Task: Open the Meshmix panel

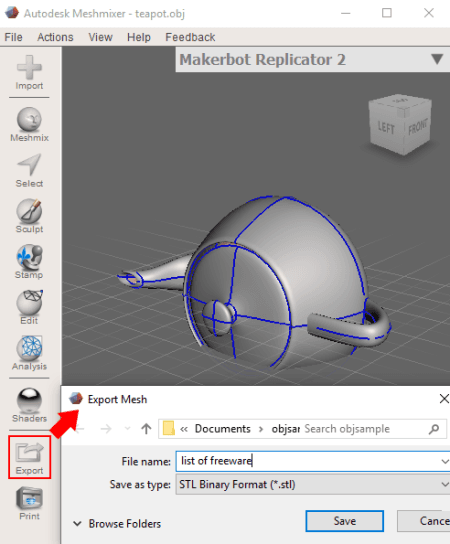Action: [x=29, y=125]
